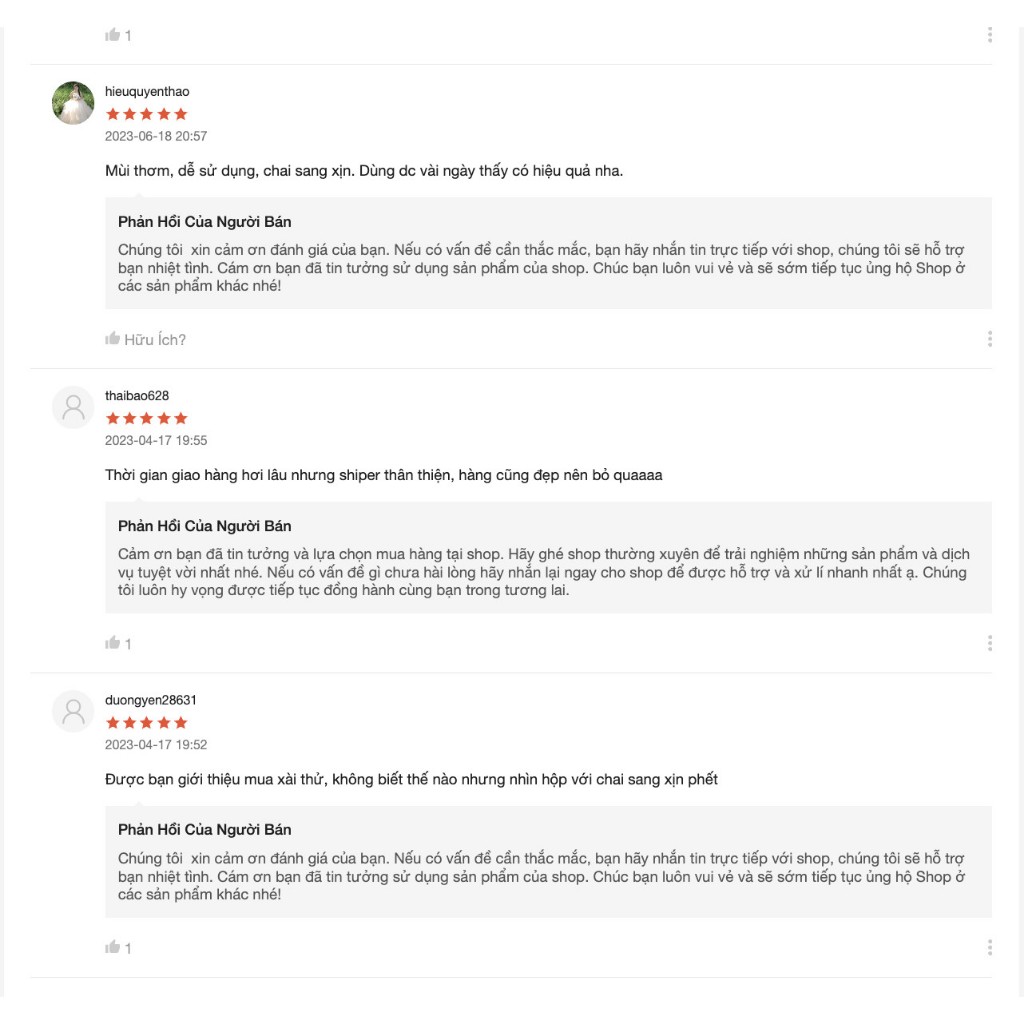Viewport: 1024px width, 1024px height.
Task: Open more options for topmost review
Action: click(x=990, y=35)
